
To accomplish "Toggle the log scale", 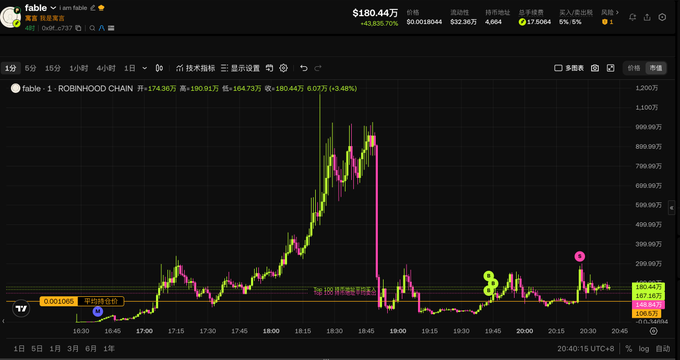I will [x=644, y=349].
